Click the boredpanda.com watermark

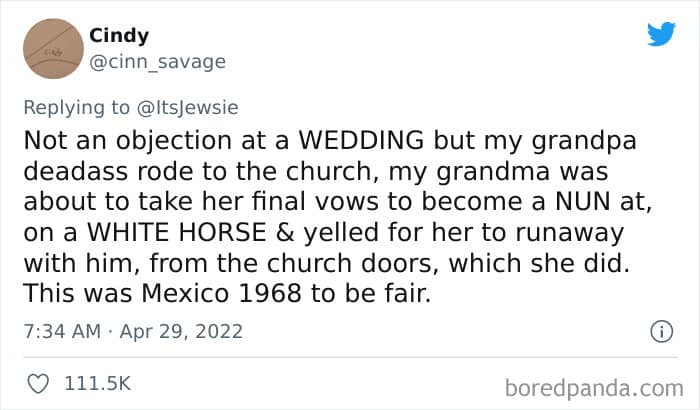(x=593, y=385)
